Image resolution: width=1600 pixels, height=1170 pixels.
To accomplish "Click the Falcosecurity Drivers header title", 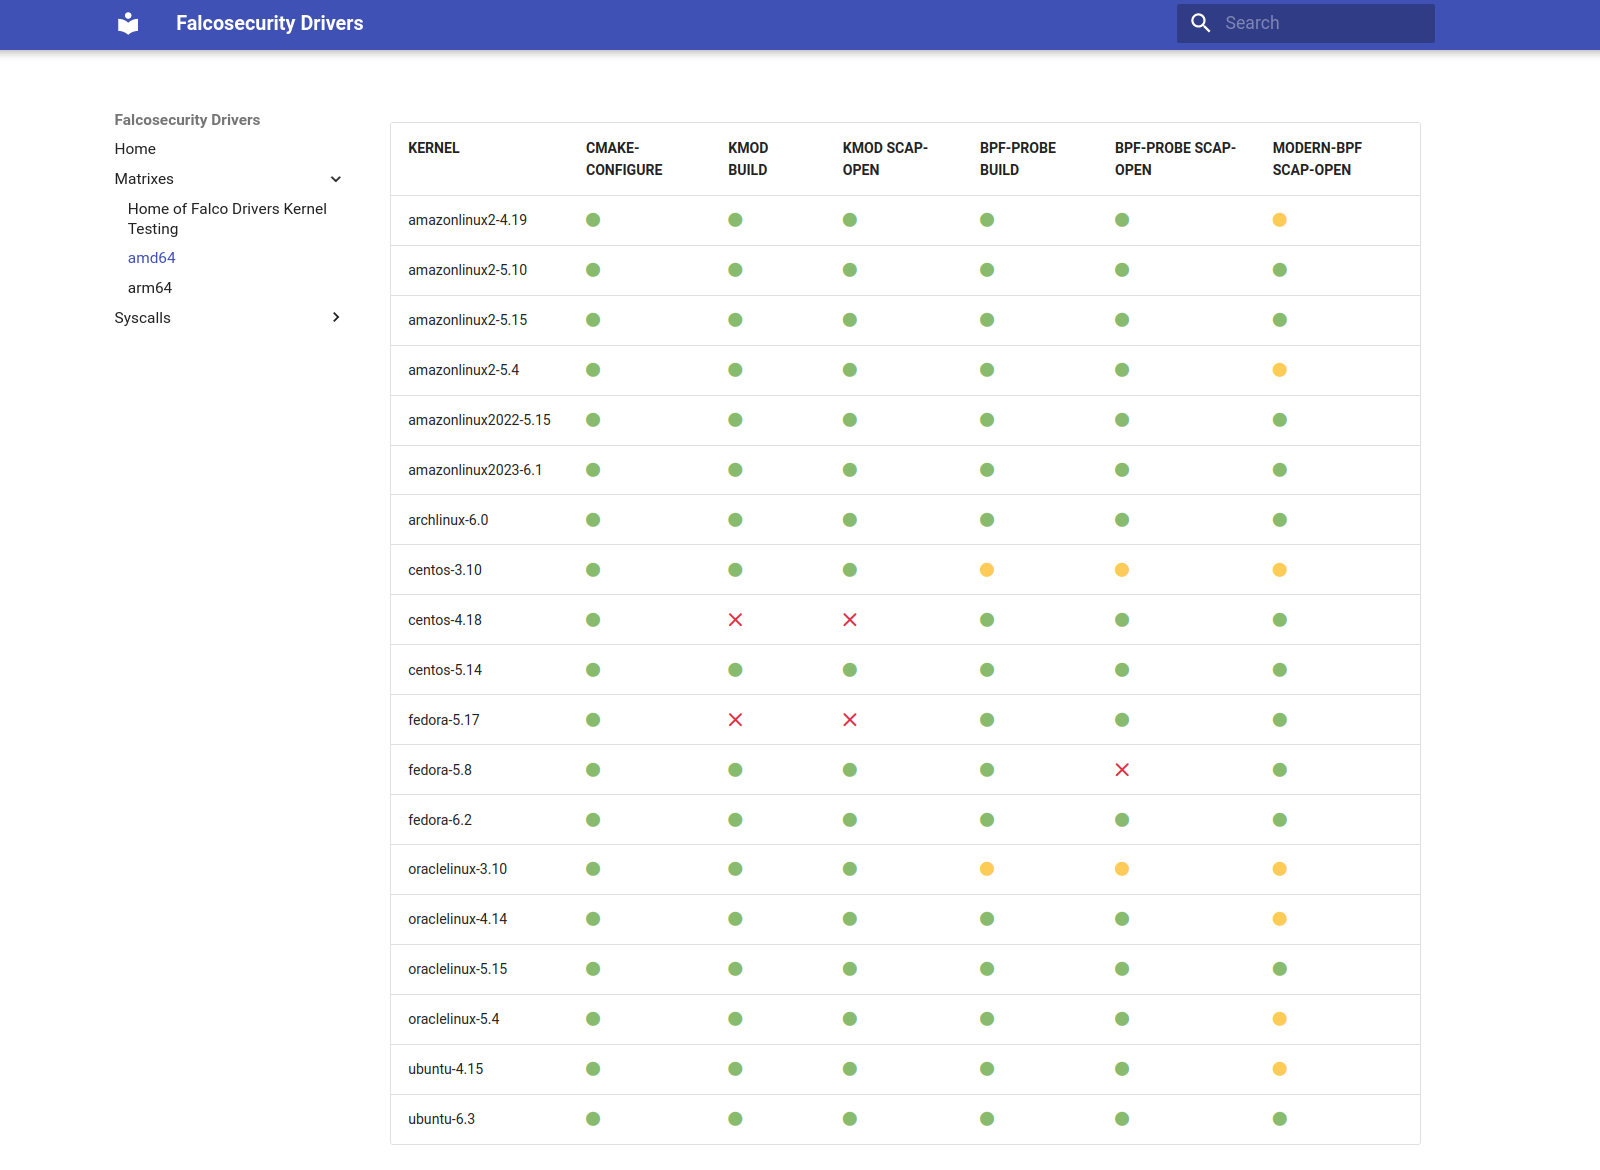I will click(269, 23).
